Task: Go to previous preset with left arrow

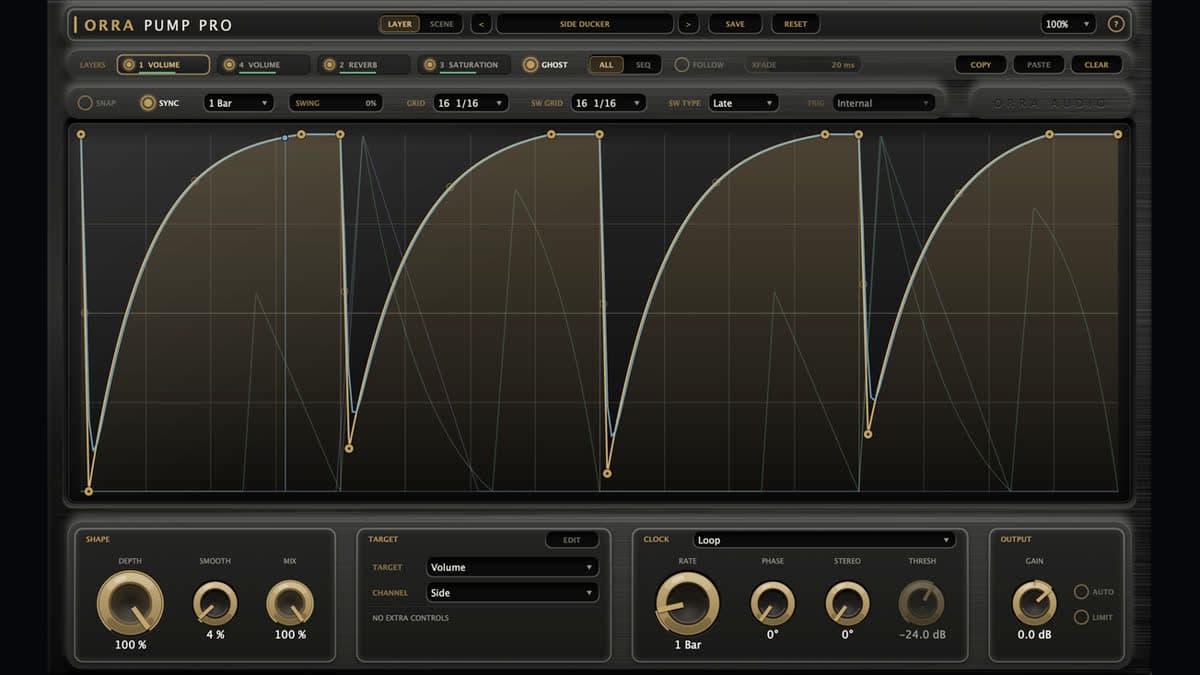Action: point(482,24)
